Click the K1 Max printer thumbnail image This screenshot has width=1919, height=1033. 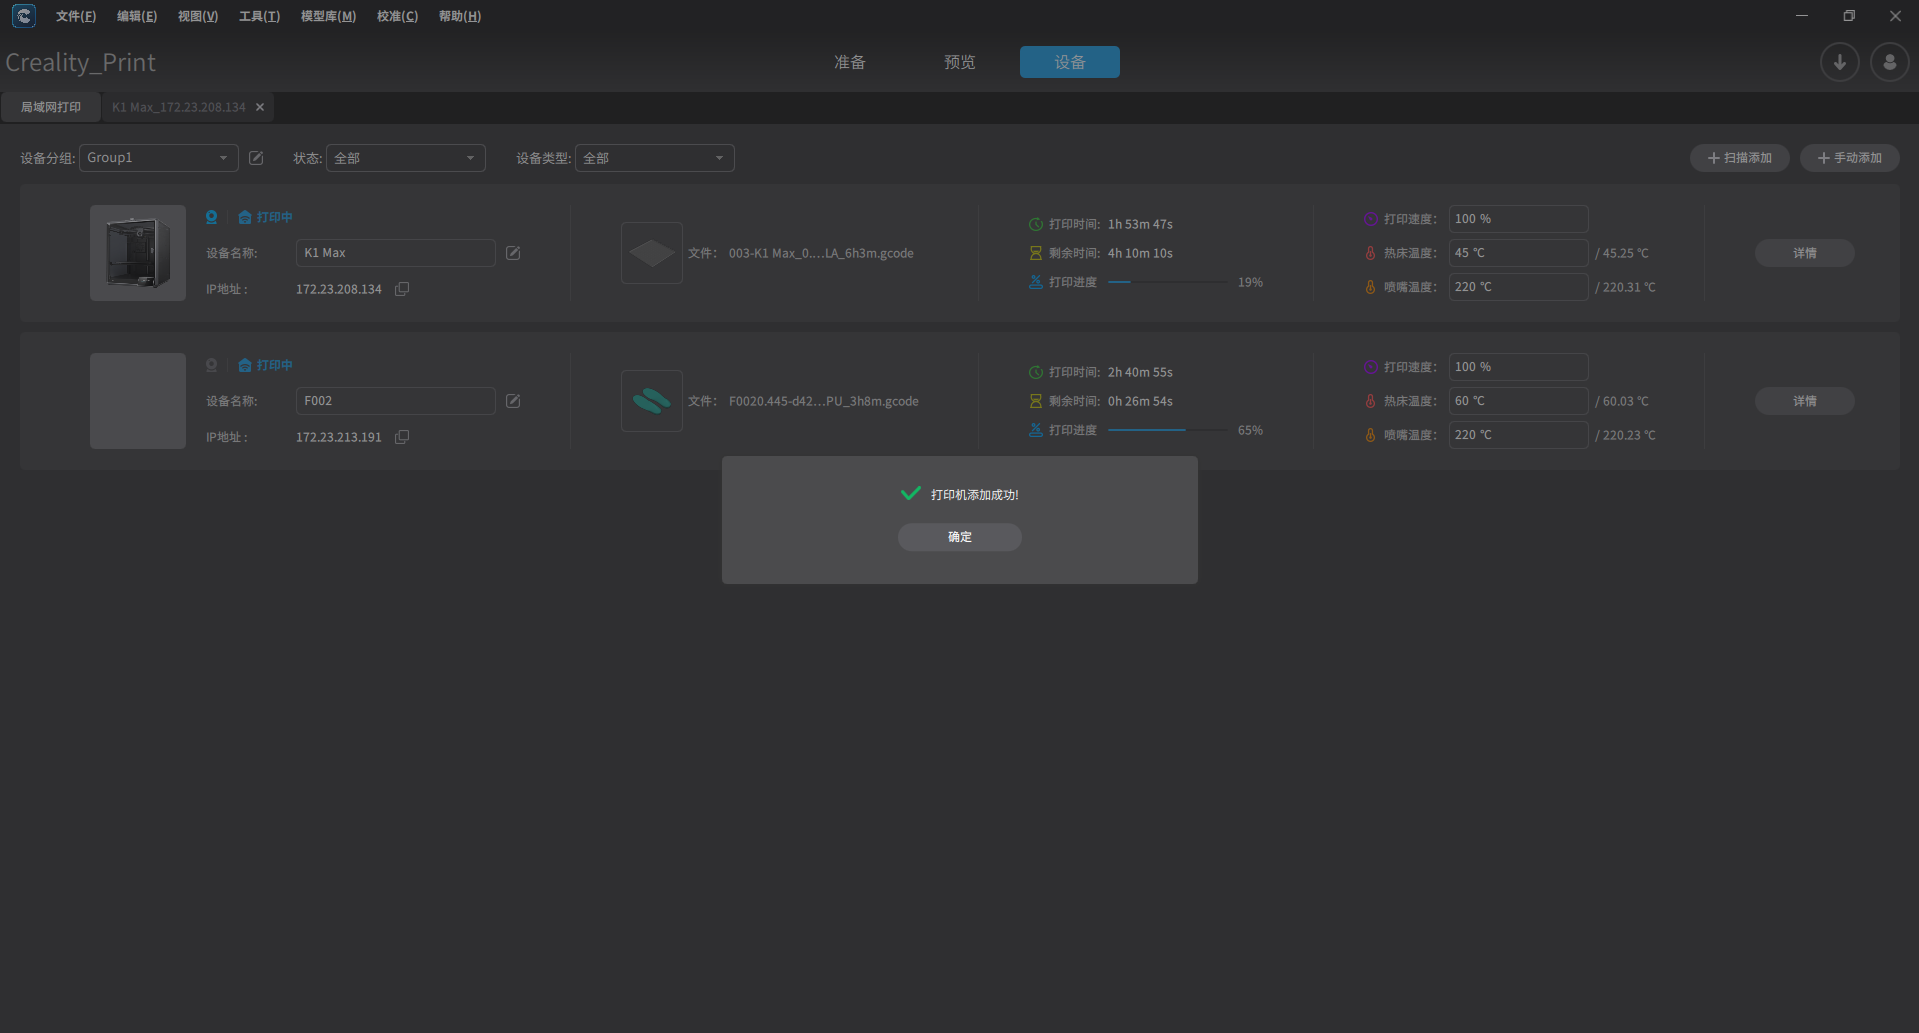(138, 253)
